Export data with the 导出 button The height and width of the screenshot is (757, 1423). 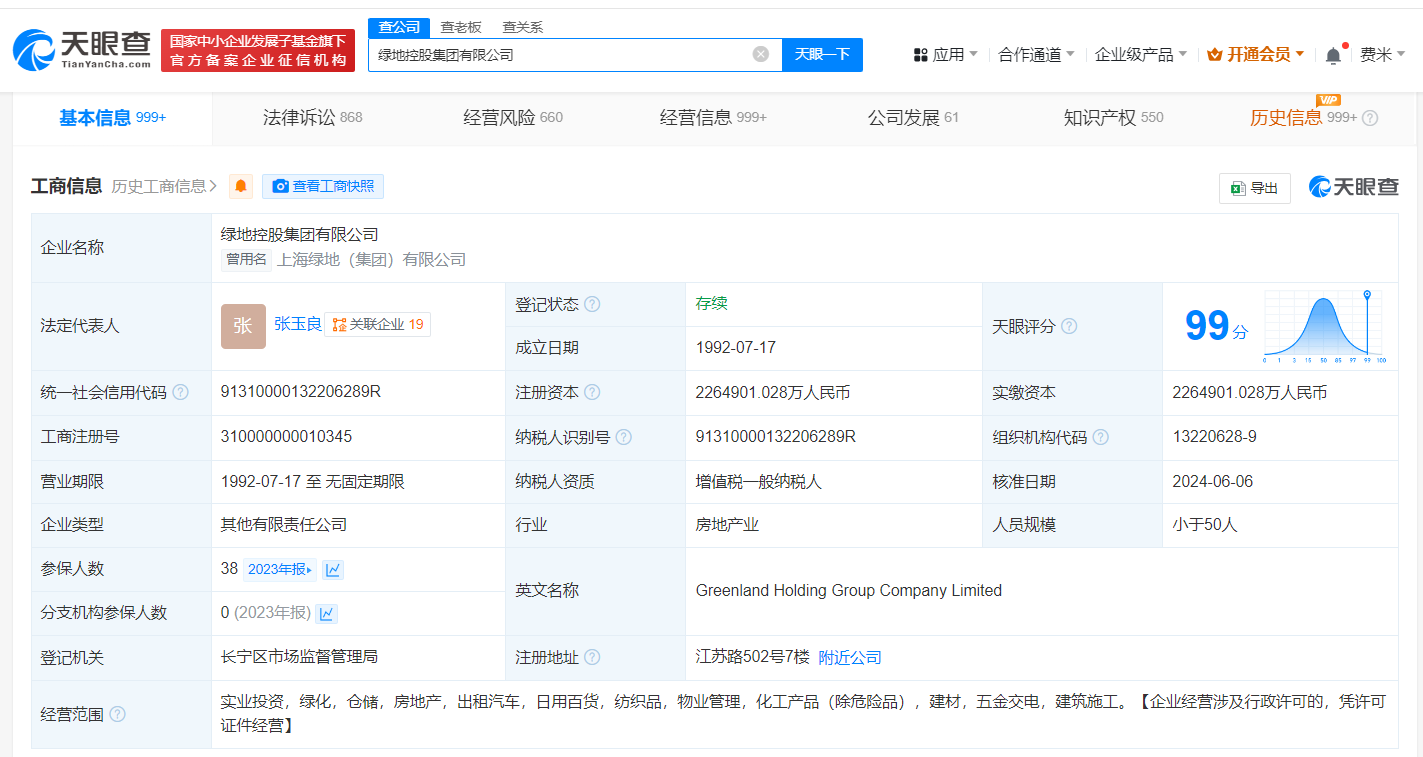[x=1255, y=187]
